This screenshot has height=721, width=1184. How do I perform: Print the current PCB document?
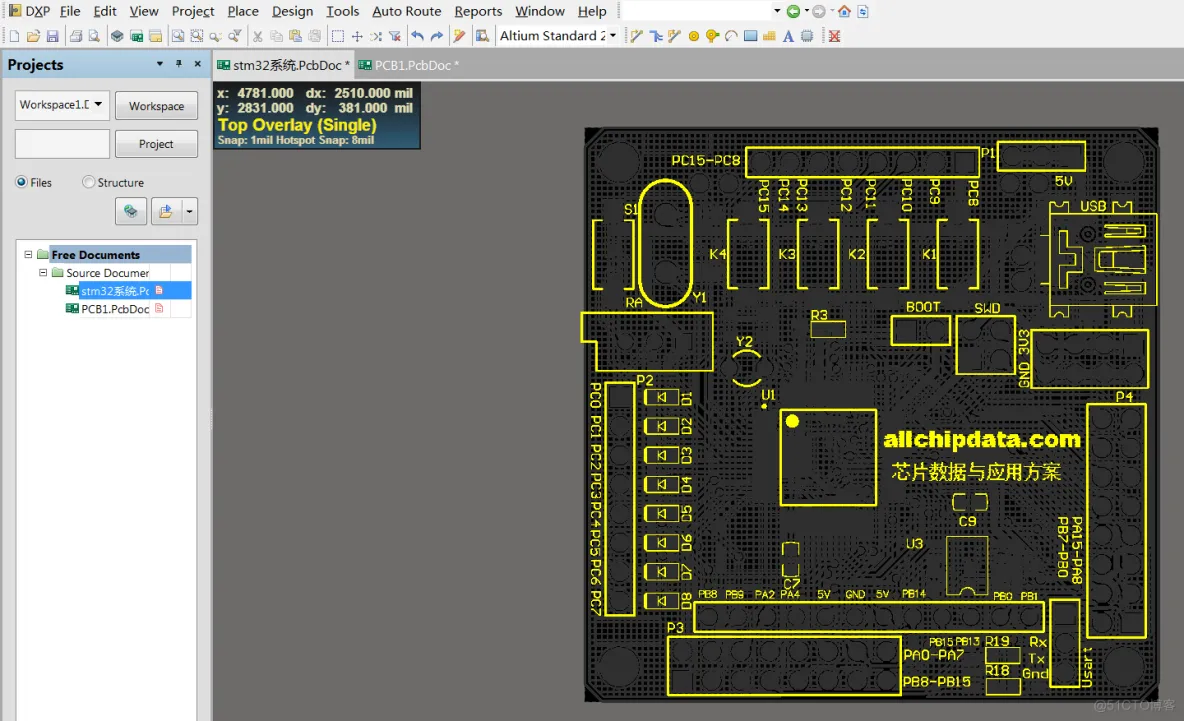click(76, 36)
